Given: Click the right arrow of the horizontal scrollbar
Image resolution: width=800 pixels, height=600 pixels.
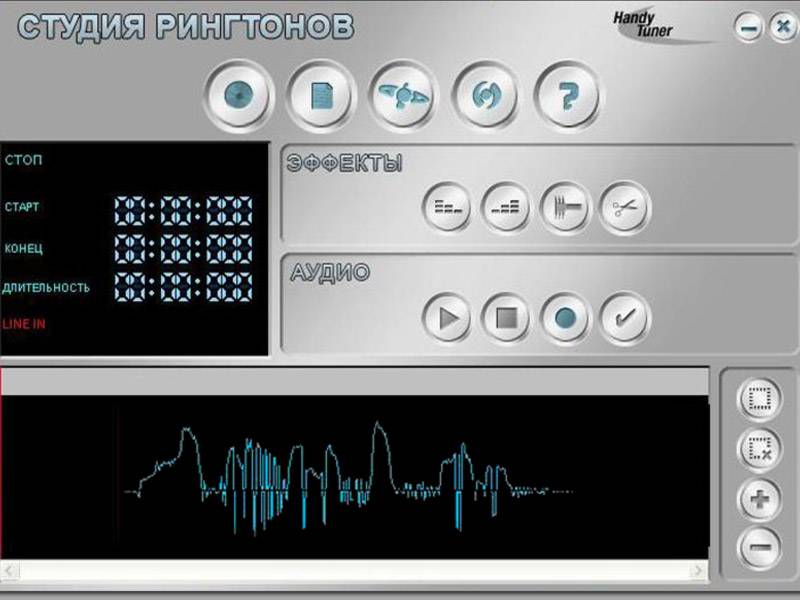Looking at the screenshot, I should point(697,571).
